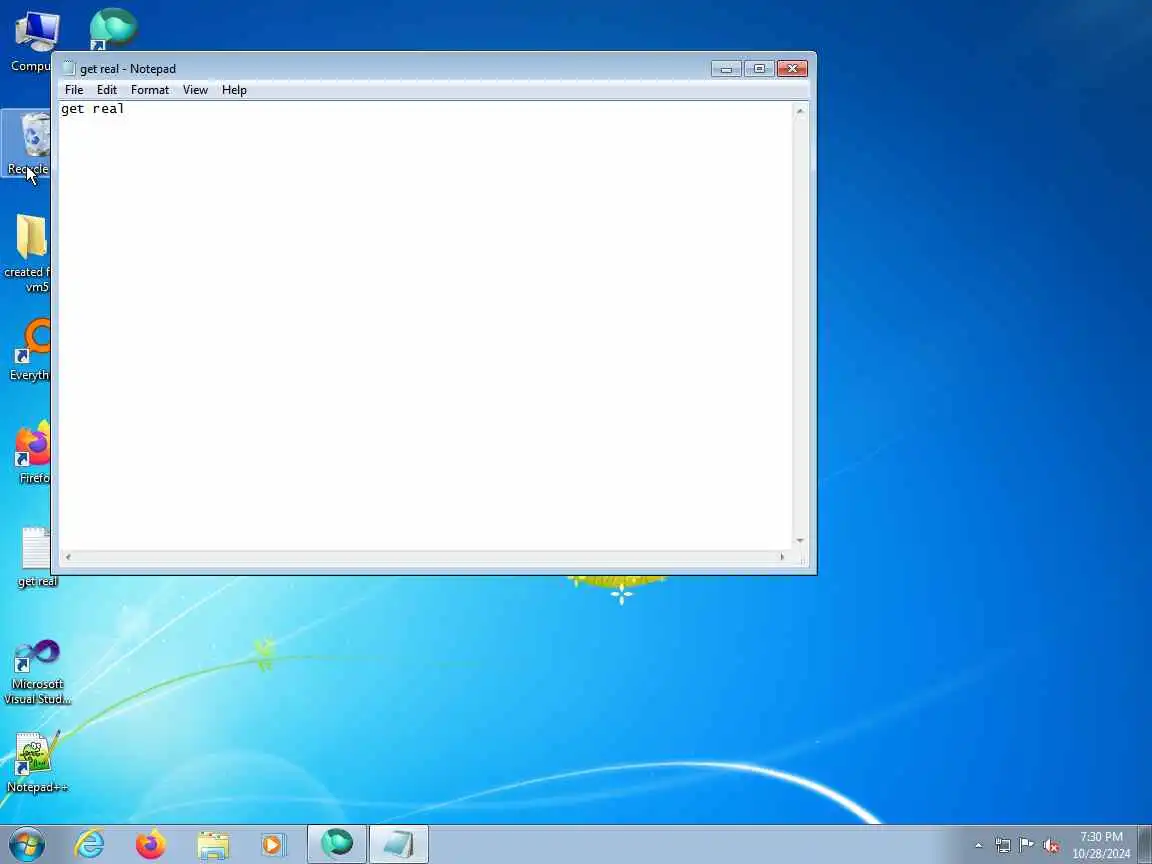
Task: Open the View menu in Notepad
Action: 195,90
